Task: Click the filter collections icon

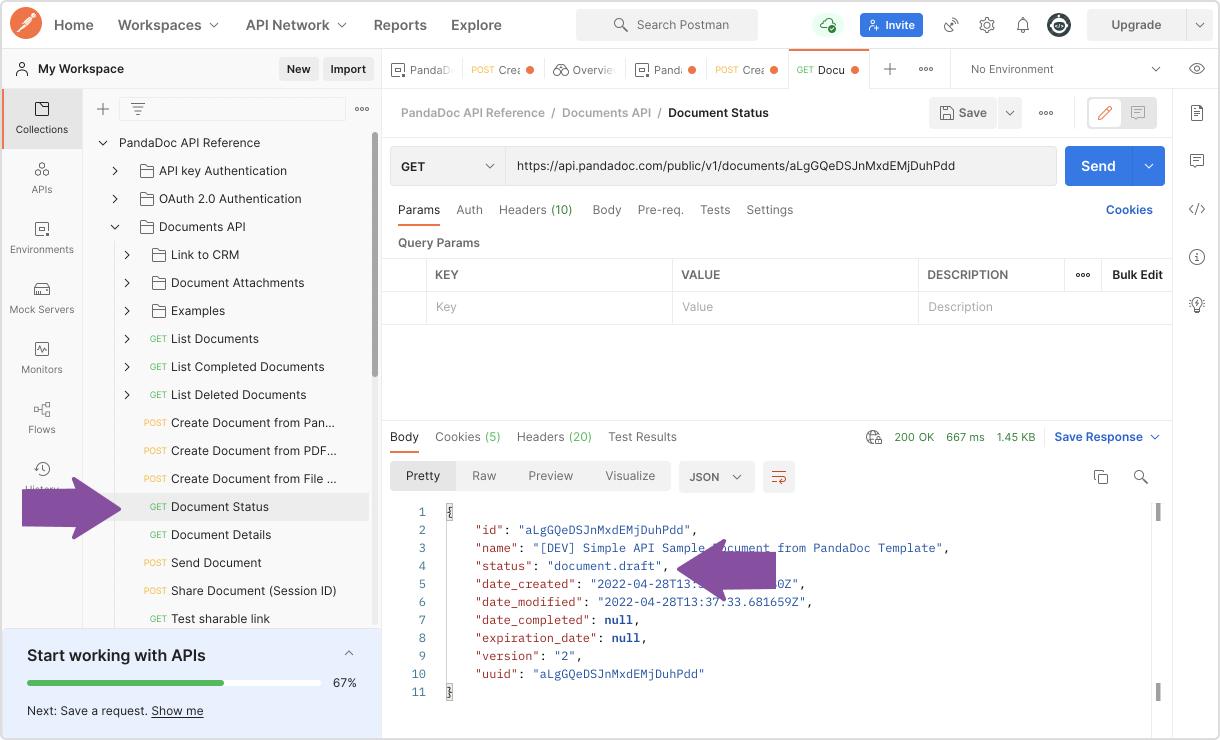Action: [138, 109]
